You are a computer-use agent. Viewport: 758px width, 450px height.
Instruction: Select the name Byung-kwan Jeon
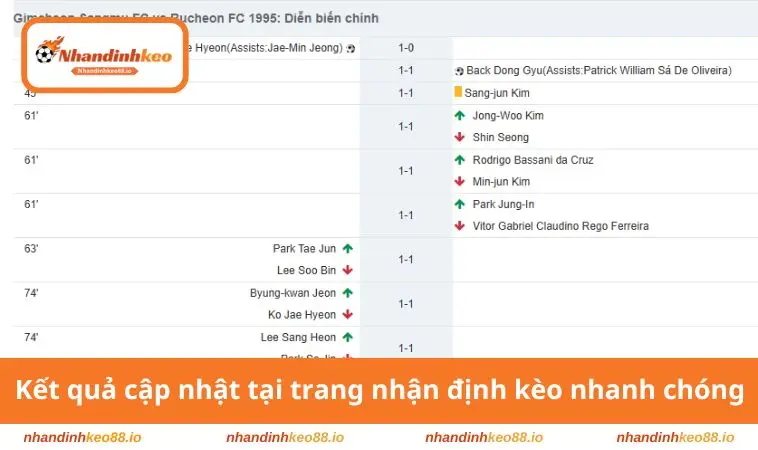(x=293, y=293)
